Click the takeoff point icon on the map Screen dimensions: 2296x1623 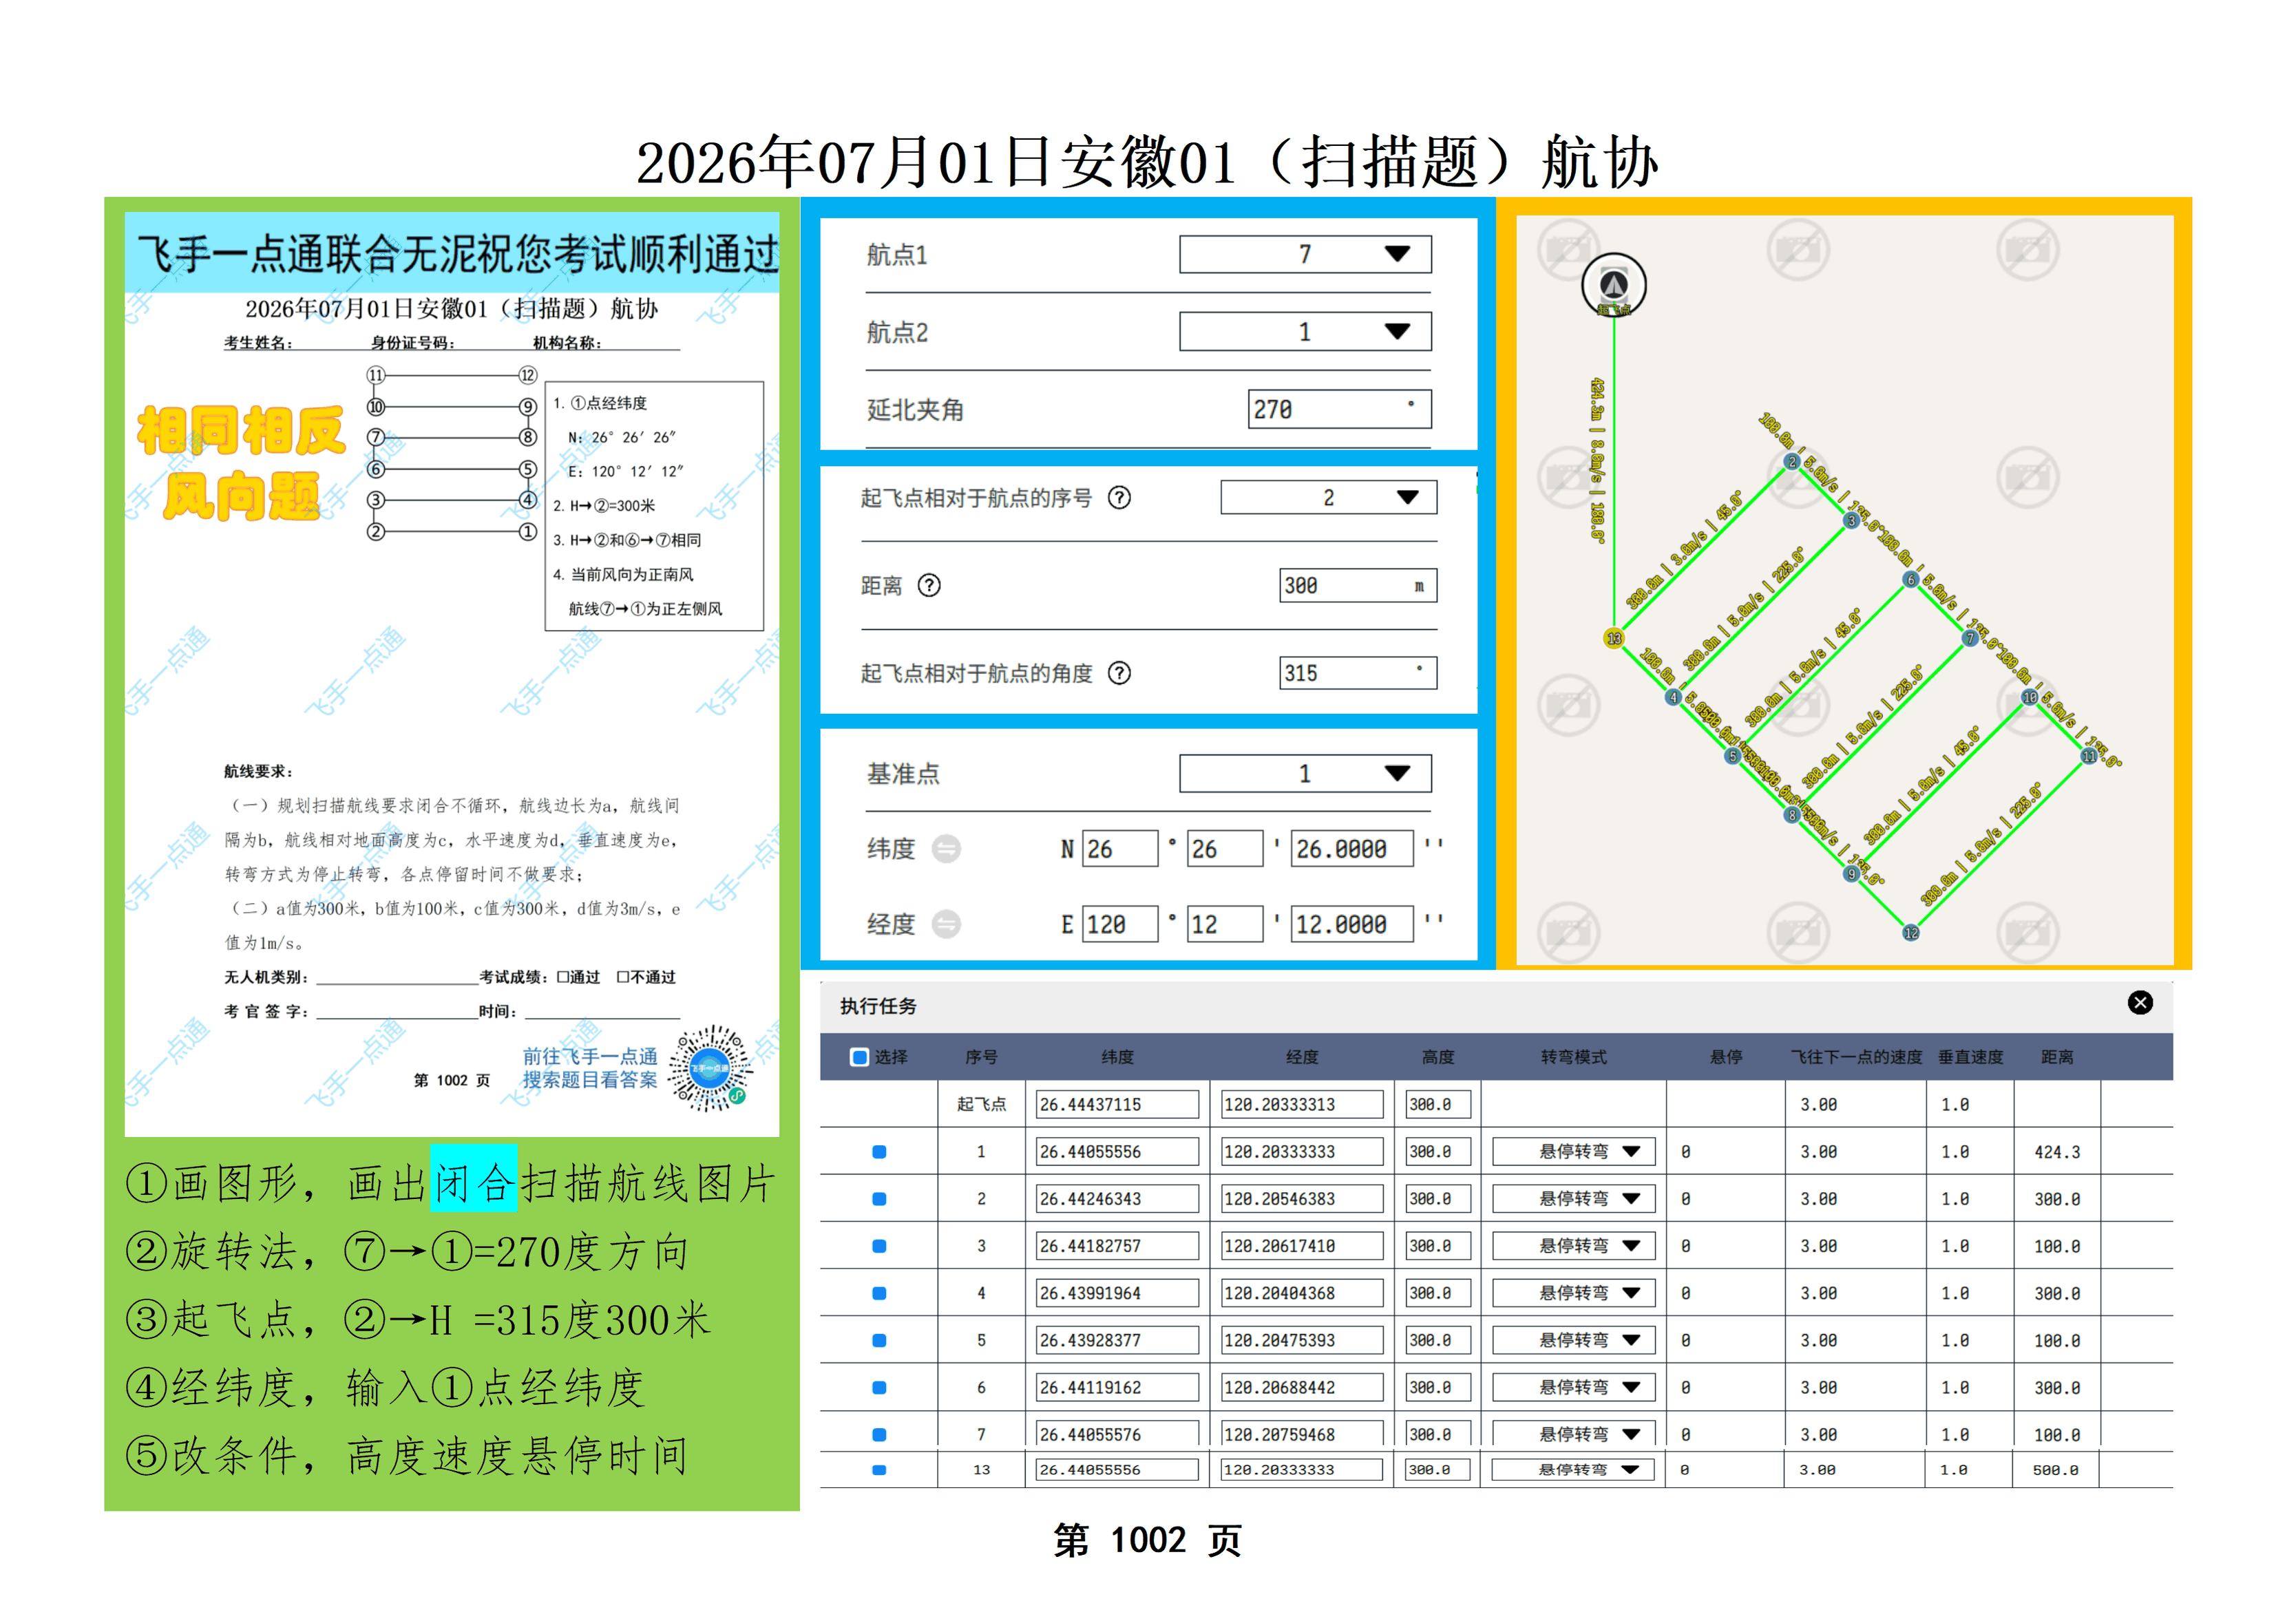(1613, 285)
